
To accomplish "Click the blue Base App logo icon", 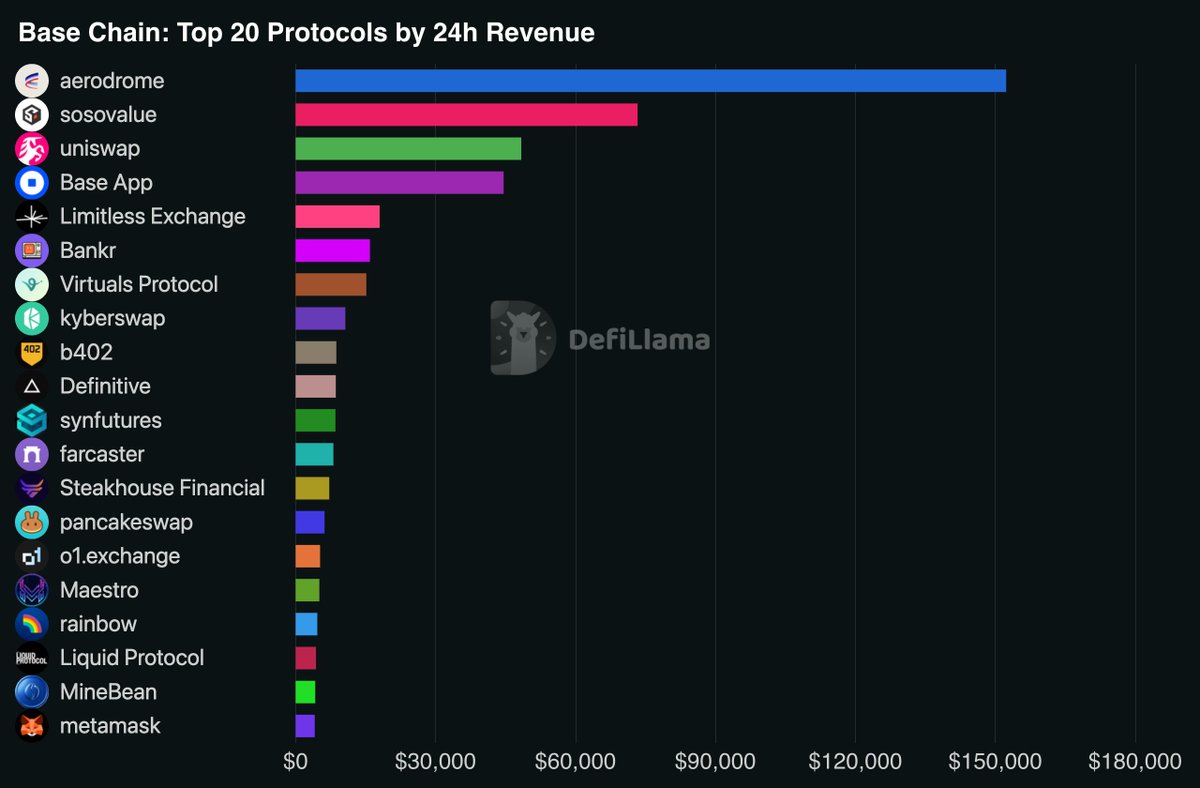I will (32, 183).
